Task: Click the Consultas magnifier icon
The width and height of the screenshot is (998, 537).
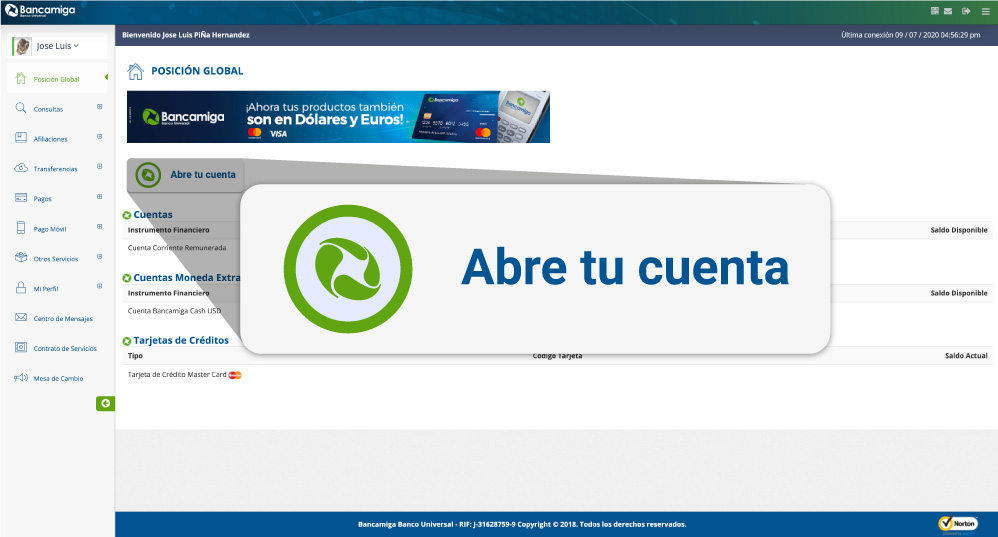Action: click(21, 108)
